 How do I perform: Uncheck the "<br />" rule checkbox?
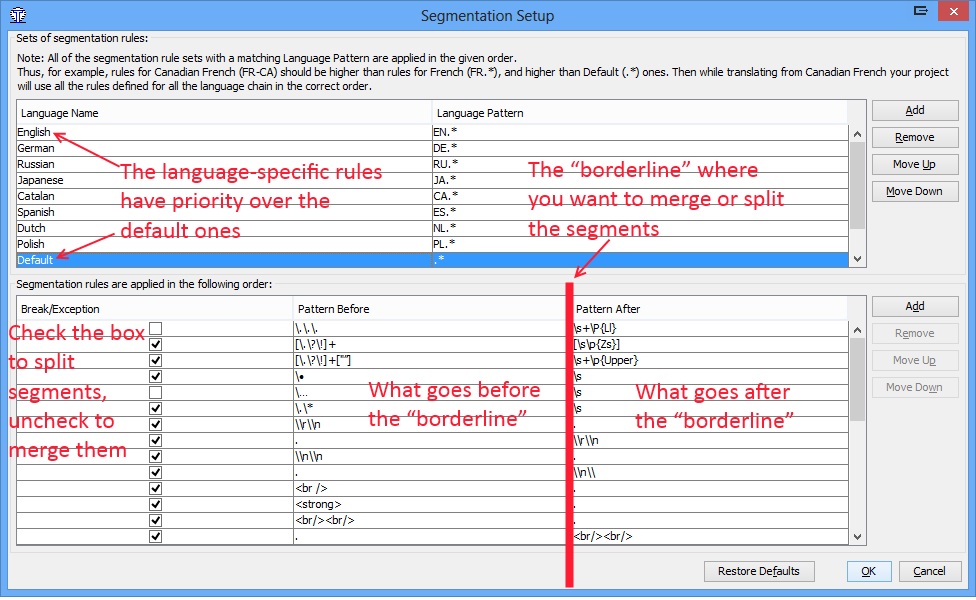click(x=155, y=488)
